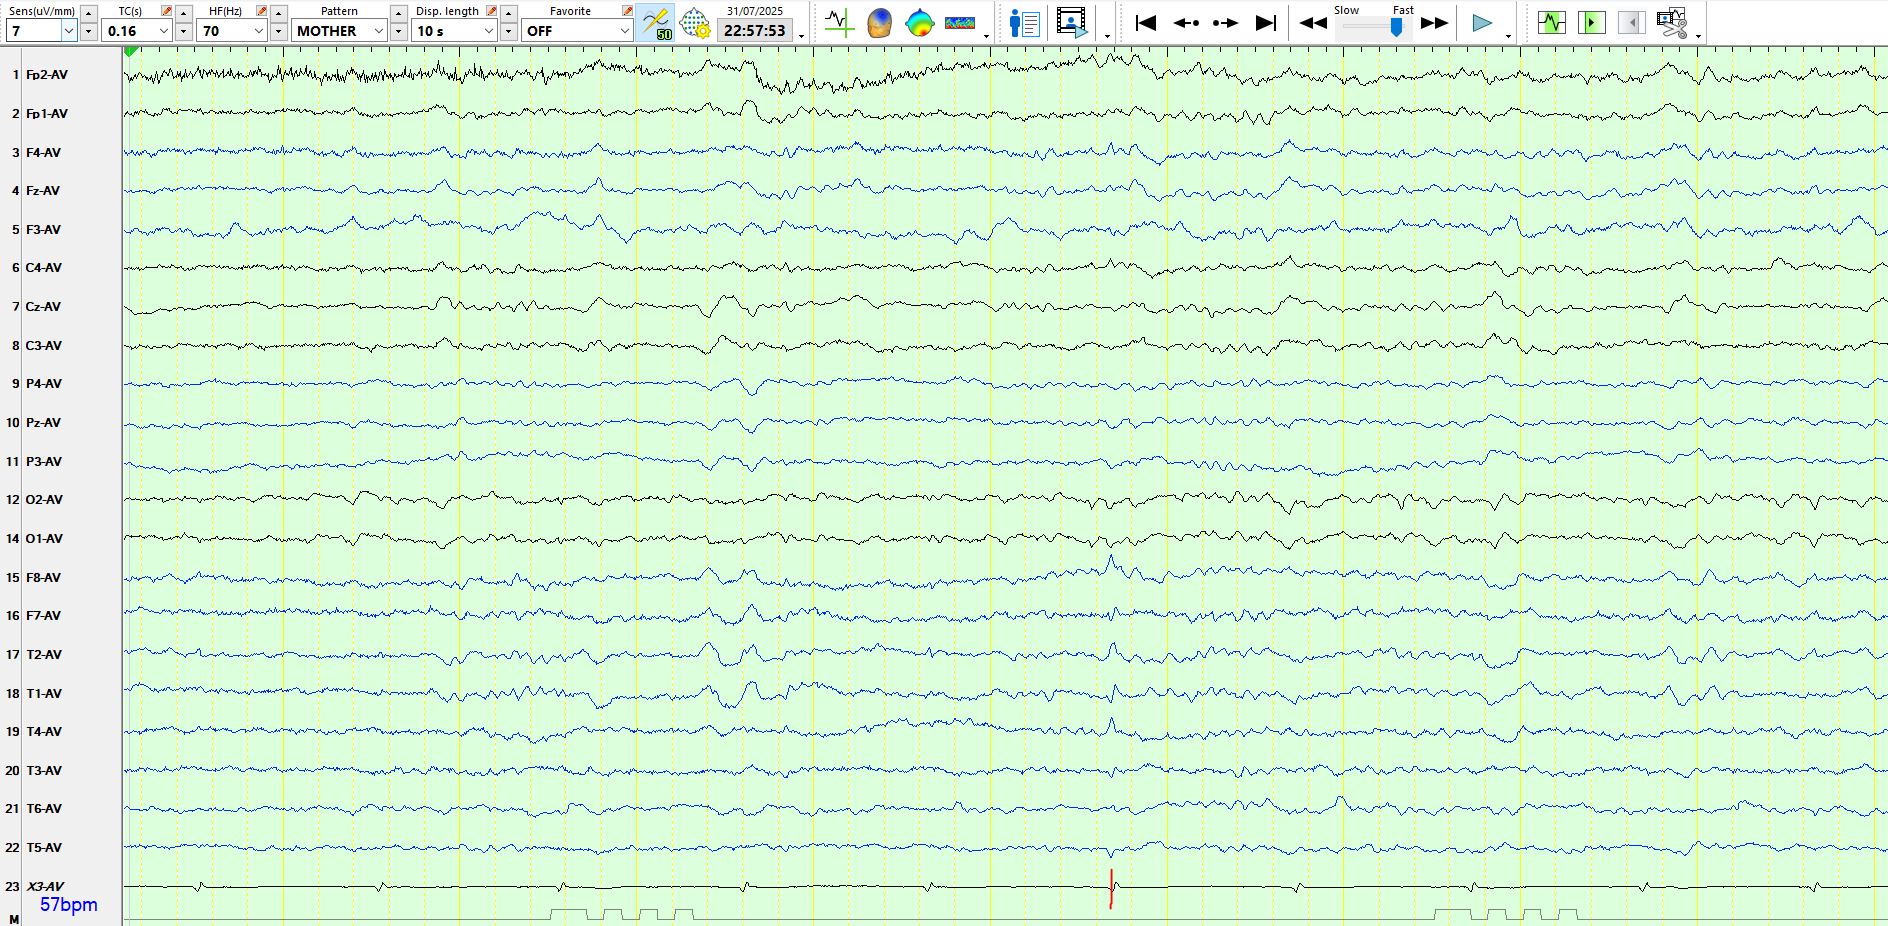Expand the Disp. length dropdown
Image resolution: width=1888 pixels, height=926 pixels.
(488, 31)
